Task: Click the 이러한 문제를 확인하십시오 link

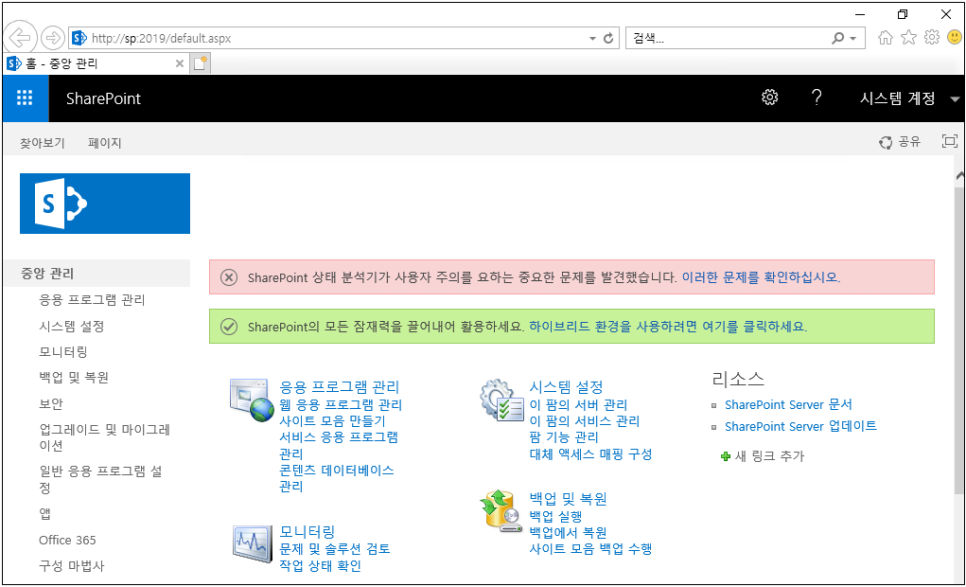Action: 761,277
